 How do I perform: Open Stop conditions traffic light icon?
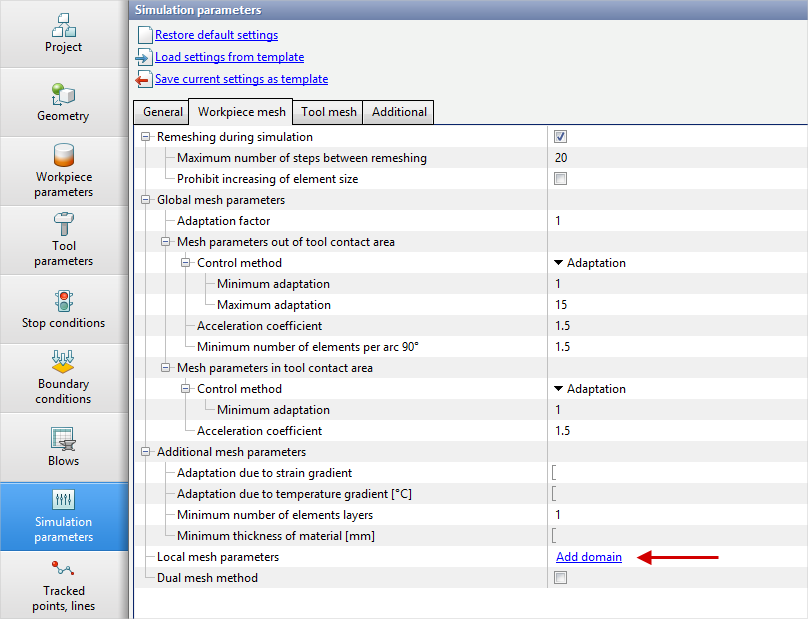[x=63, y=301]
